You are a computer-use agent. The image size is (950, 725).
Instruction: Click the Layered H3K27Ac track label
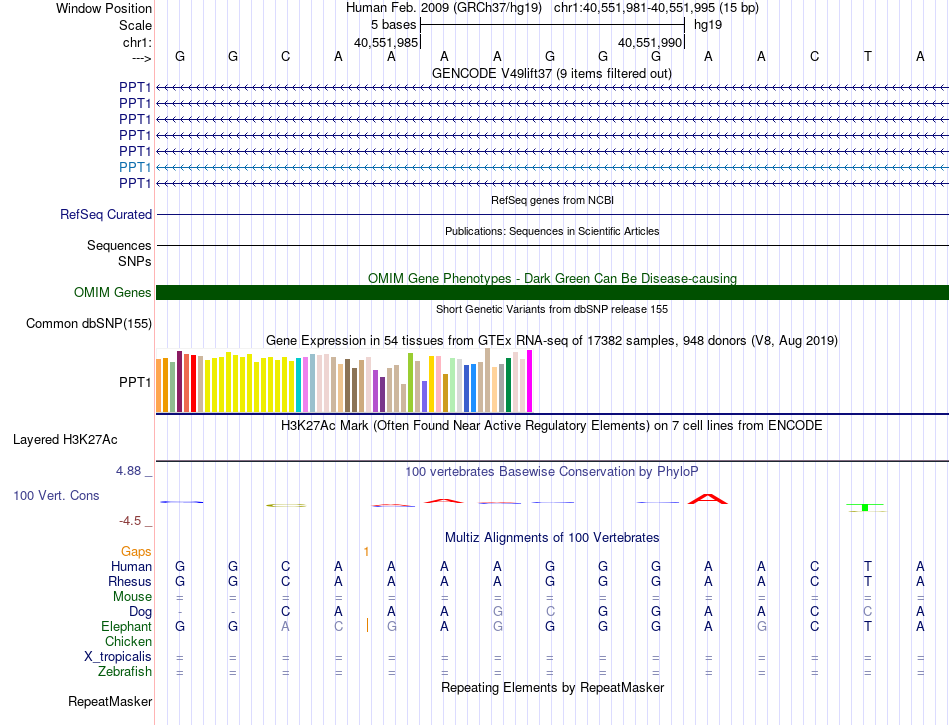[65, 440]
